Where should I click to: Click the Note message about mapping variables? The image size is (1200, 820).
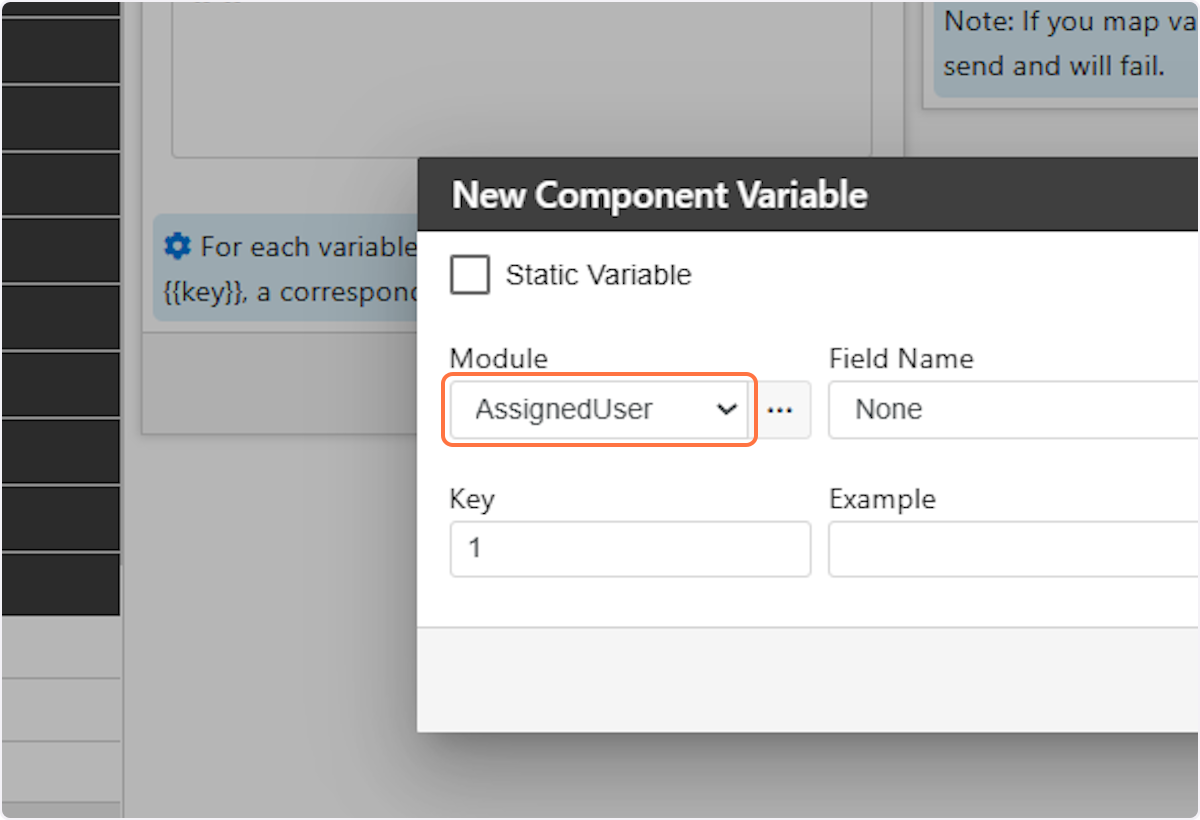tap(1070, 44)
